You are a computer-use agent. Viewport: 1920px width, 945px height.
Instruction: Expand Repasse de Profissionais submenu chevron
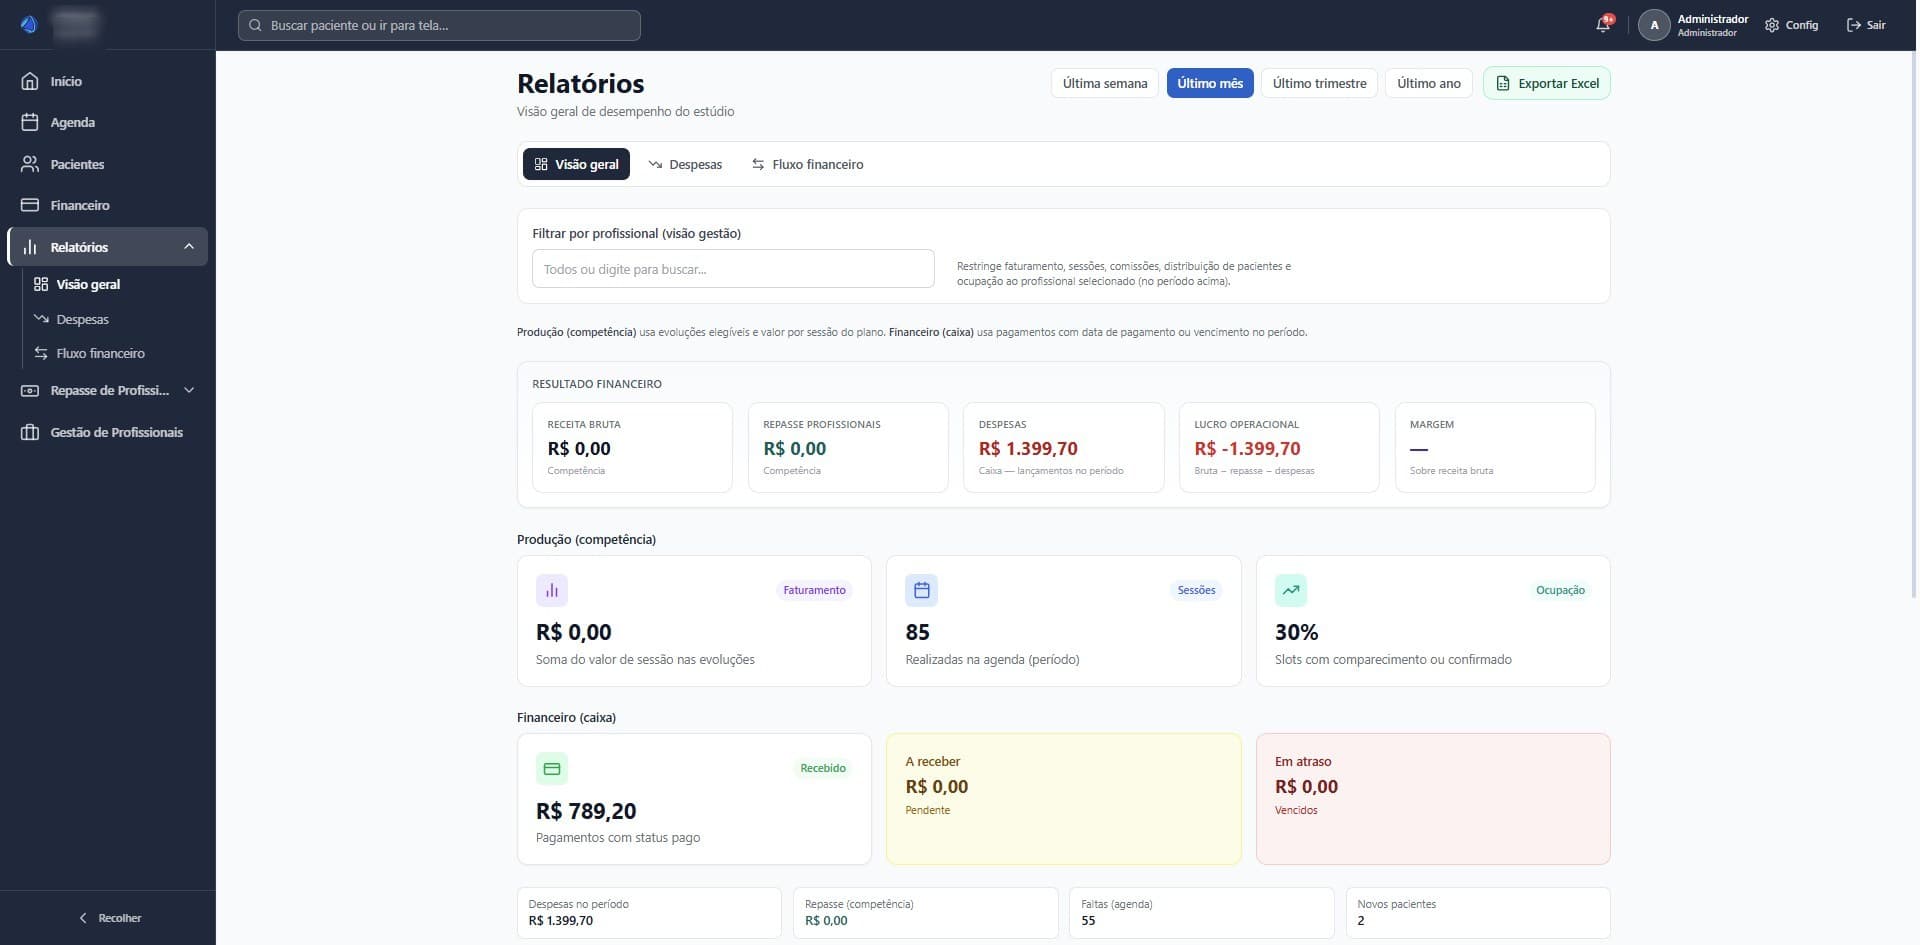click(x=189, y=390)
